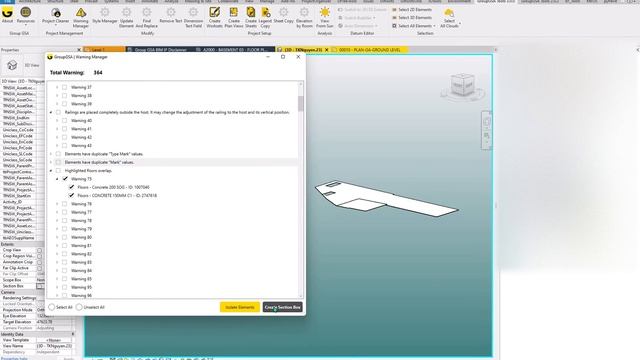The image size is (640, 360).
Task: Click the View Template value in Properties
Action: point(55,340)
